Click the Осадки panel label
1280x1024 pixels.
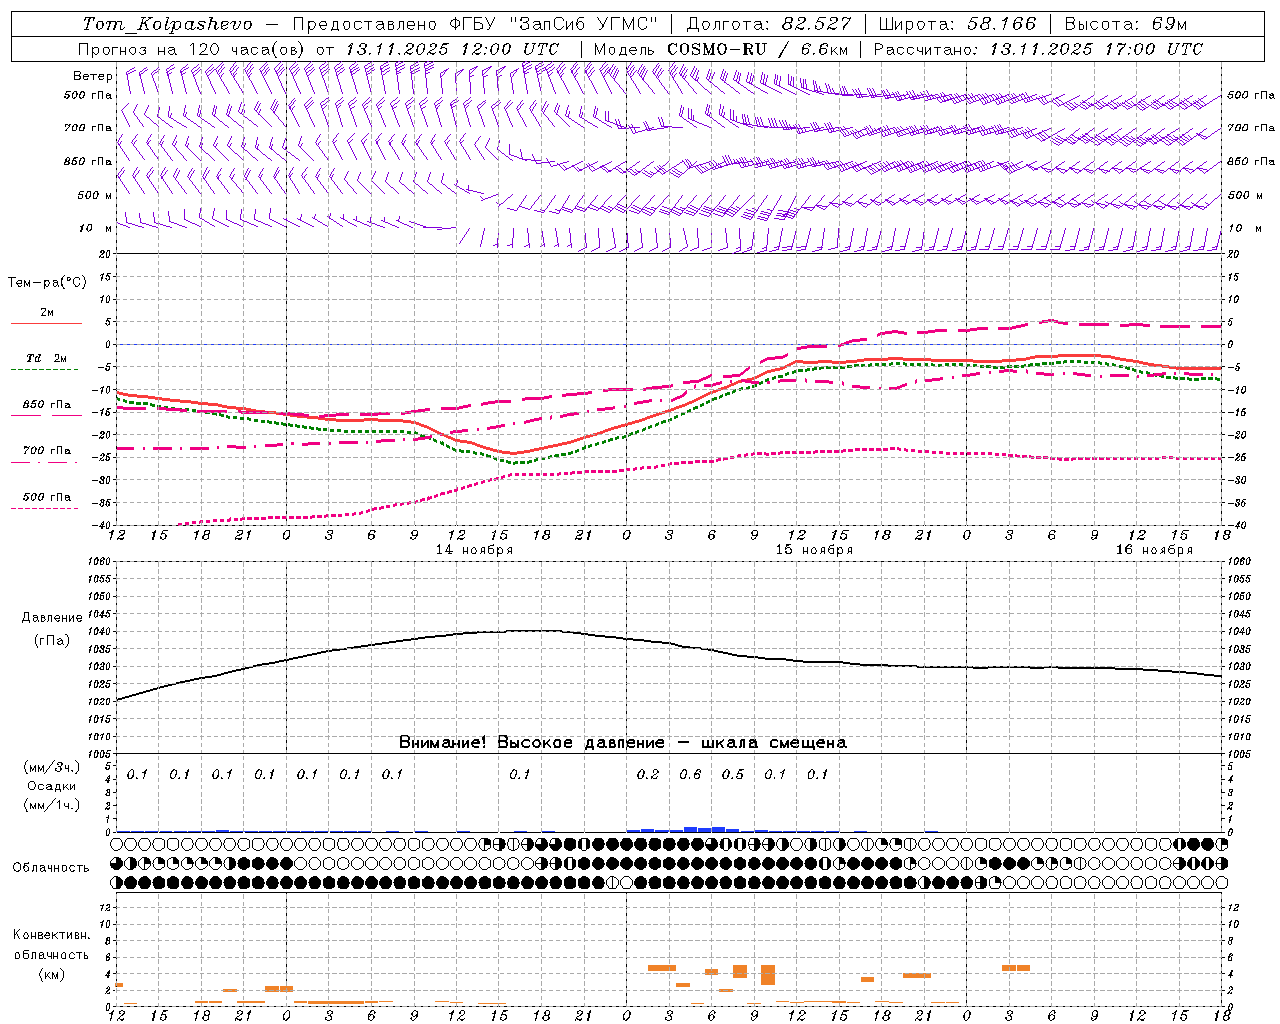click(x=51, y=786)
